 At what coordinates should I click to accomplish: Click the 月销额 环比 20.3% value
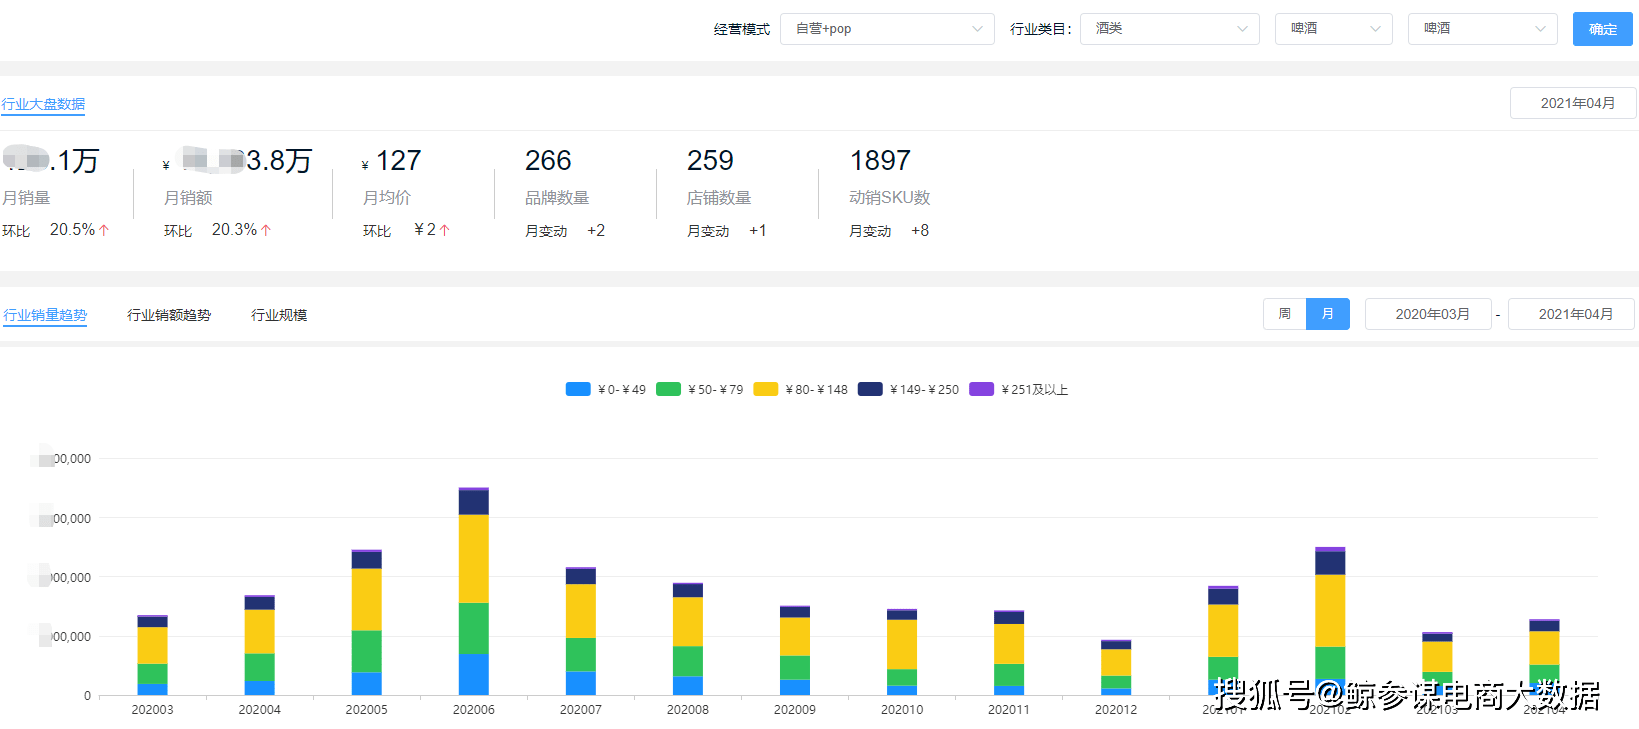click(x=234, y=230)
